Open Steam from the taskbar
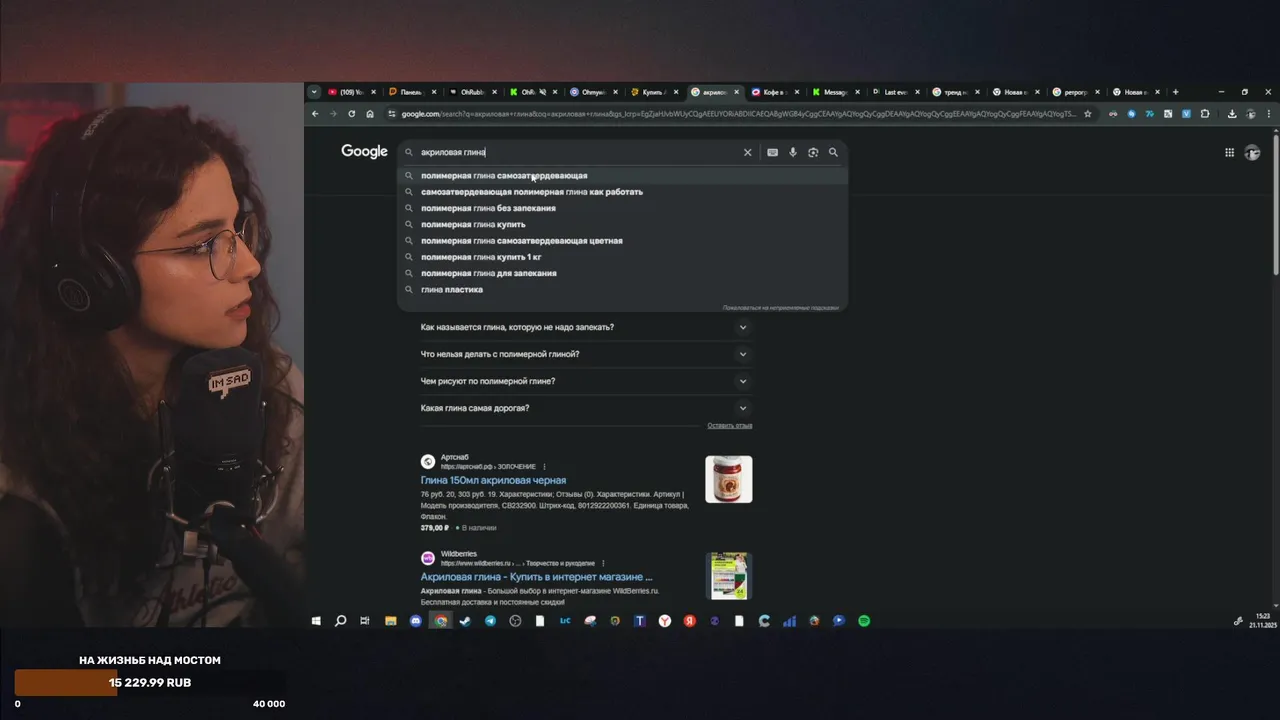The width and height of the screenshot is (1280, 720). point(465,621)
